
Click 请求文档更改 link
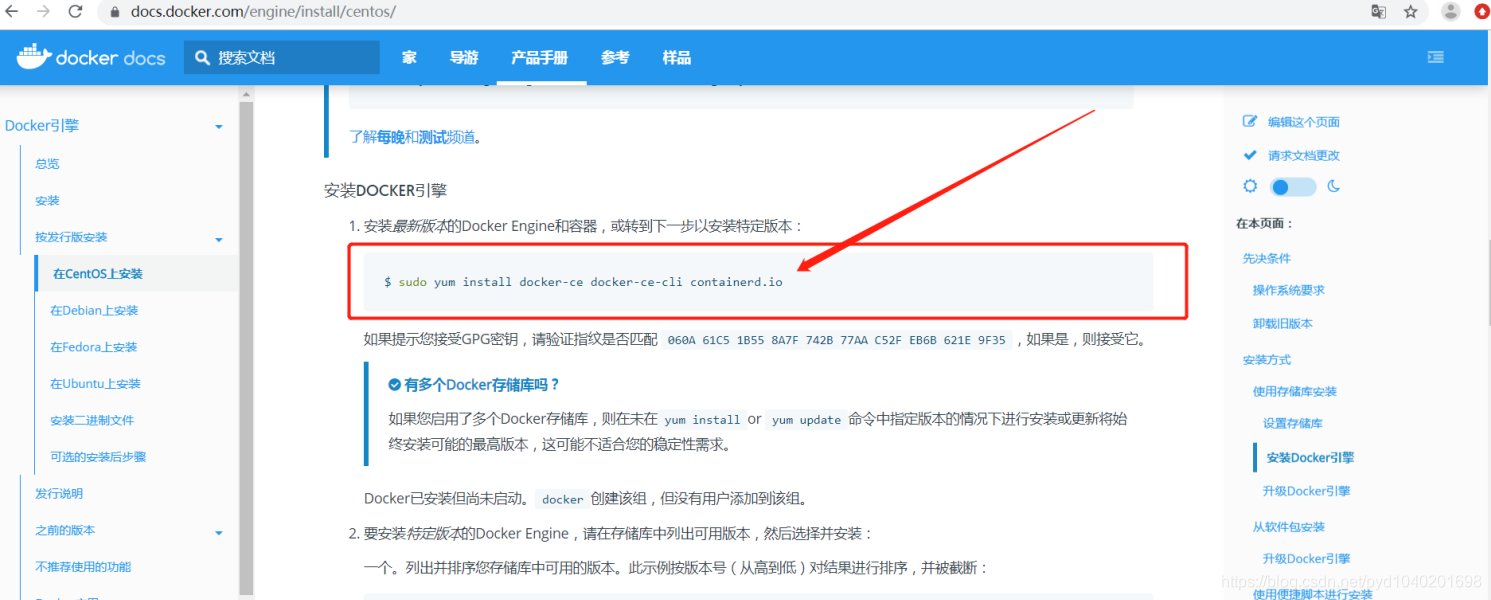tap(1304, 156)
